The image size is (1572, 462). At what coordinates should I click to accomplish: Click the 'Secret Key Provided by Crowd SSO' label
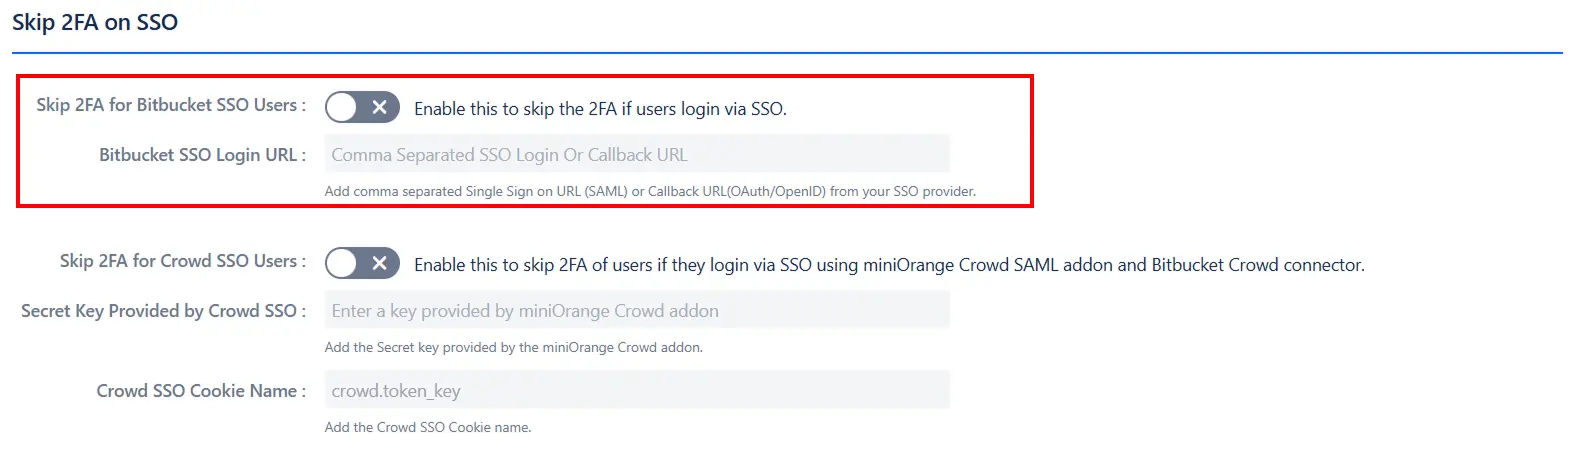click(x=163, y=311)
